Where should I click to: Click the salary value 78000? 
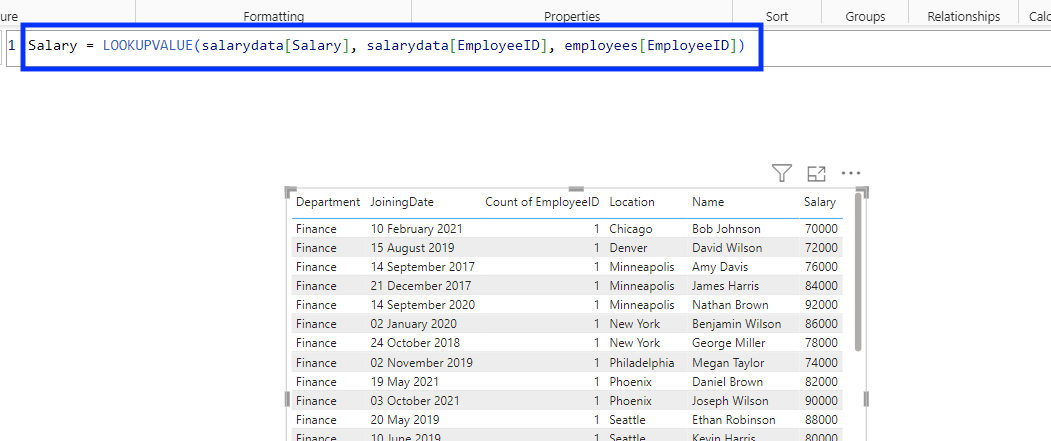point(820,342)
